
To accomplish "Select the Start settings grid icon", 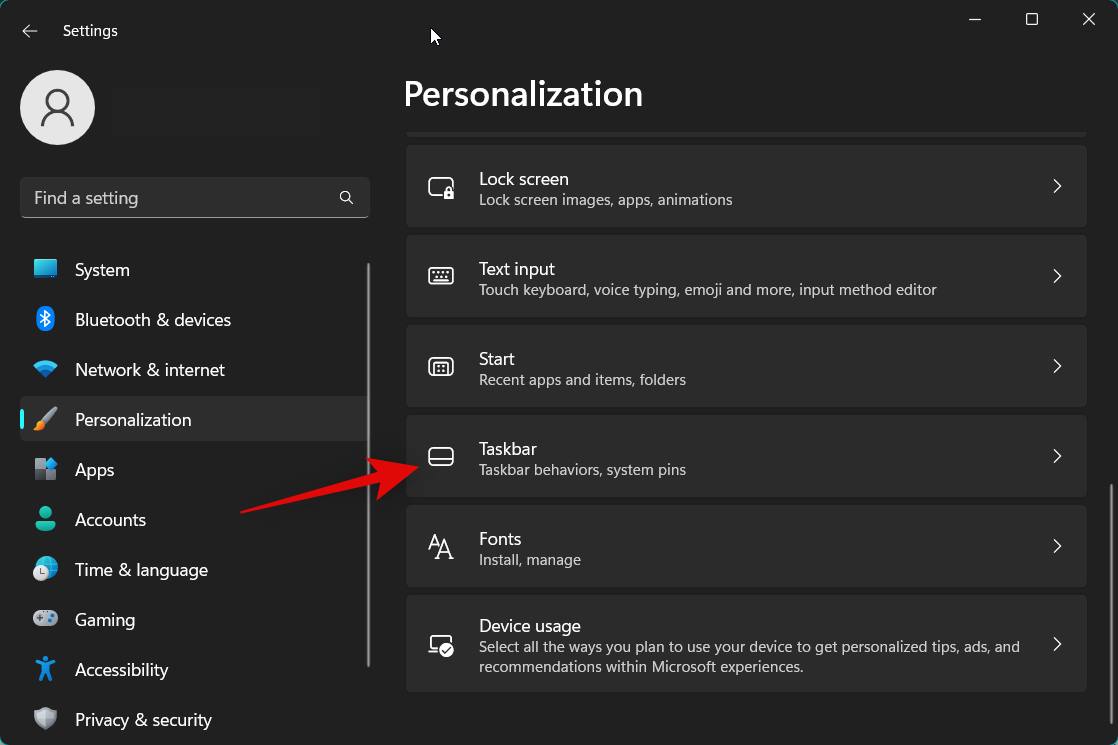I will (x=441, y=366).
